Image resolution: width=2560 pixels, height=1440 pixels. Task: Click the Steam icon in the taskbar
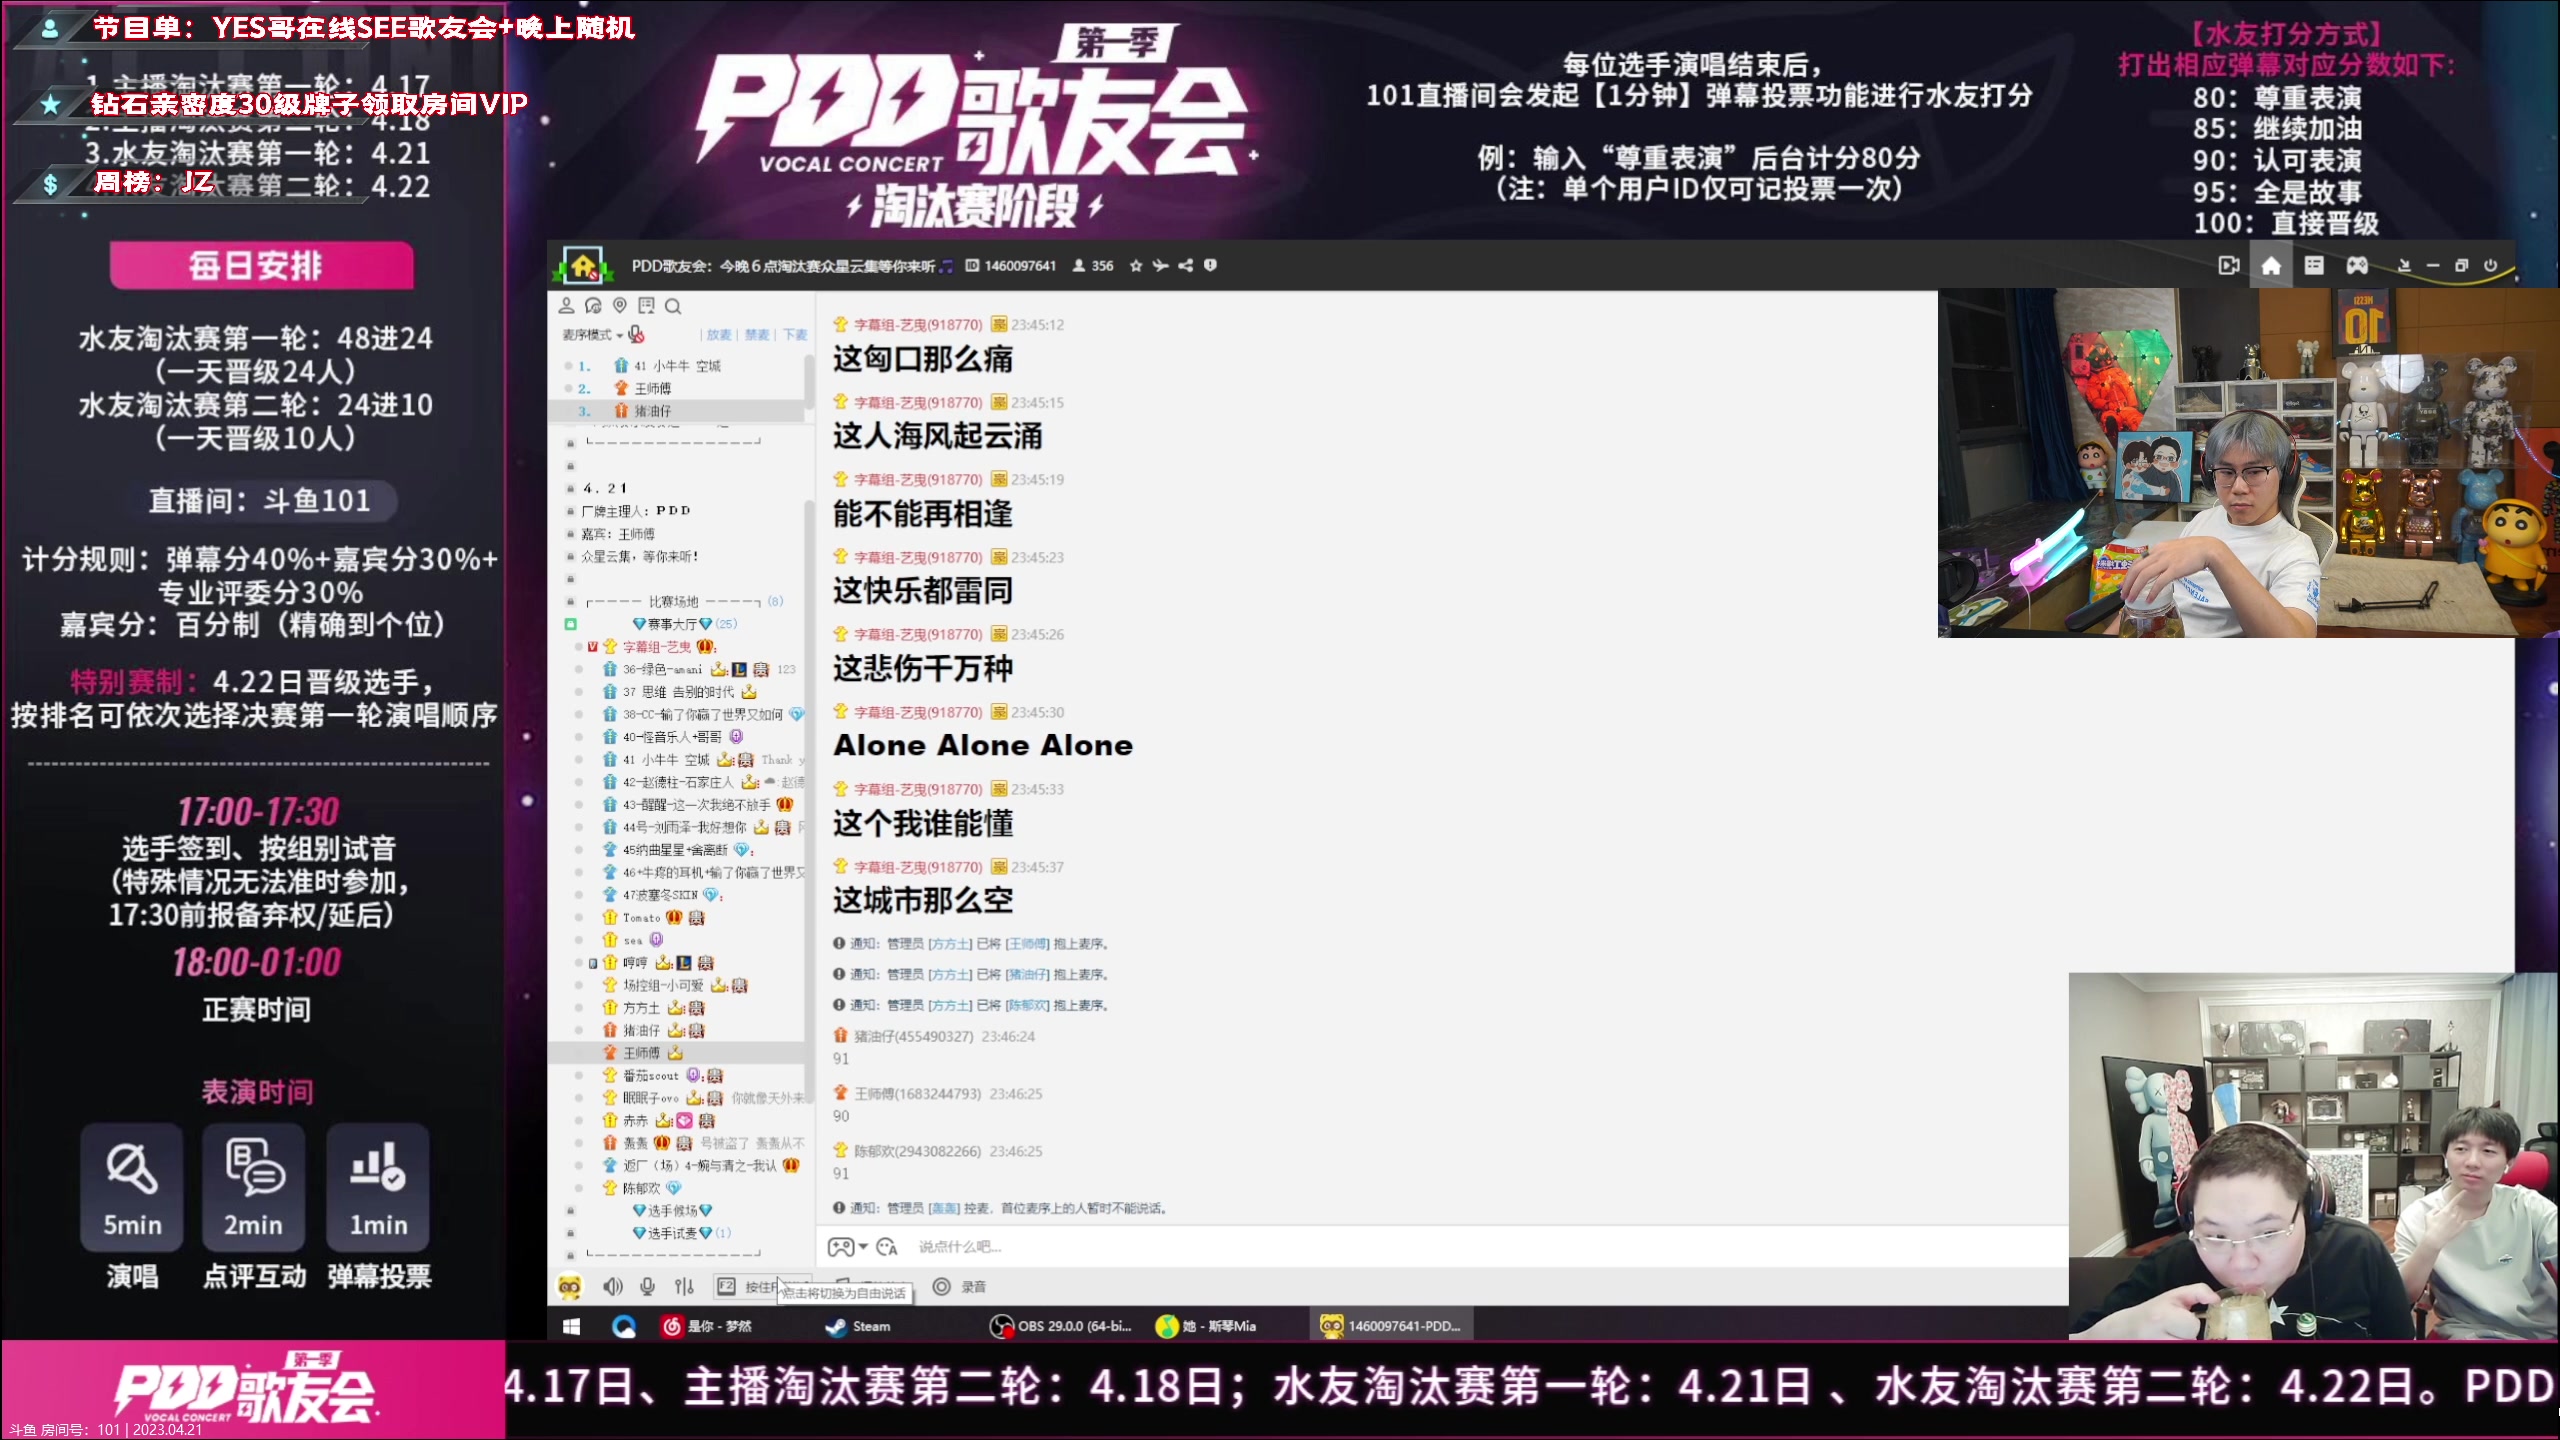pyautogui.click(x=835, y=1325)
